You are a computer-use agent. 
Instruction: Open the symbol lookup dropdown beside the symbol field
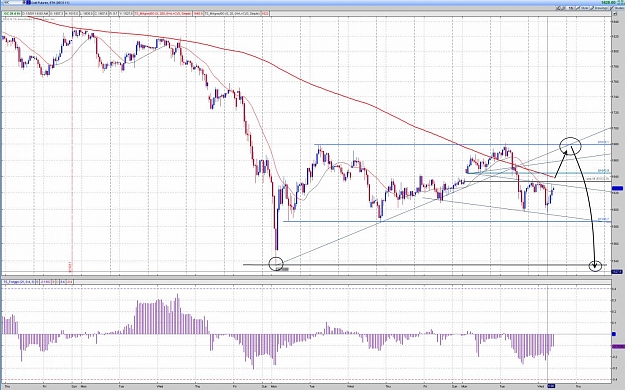pyautogui.click(x=25, y=2)
